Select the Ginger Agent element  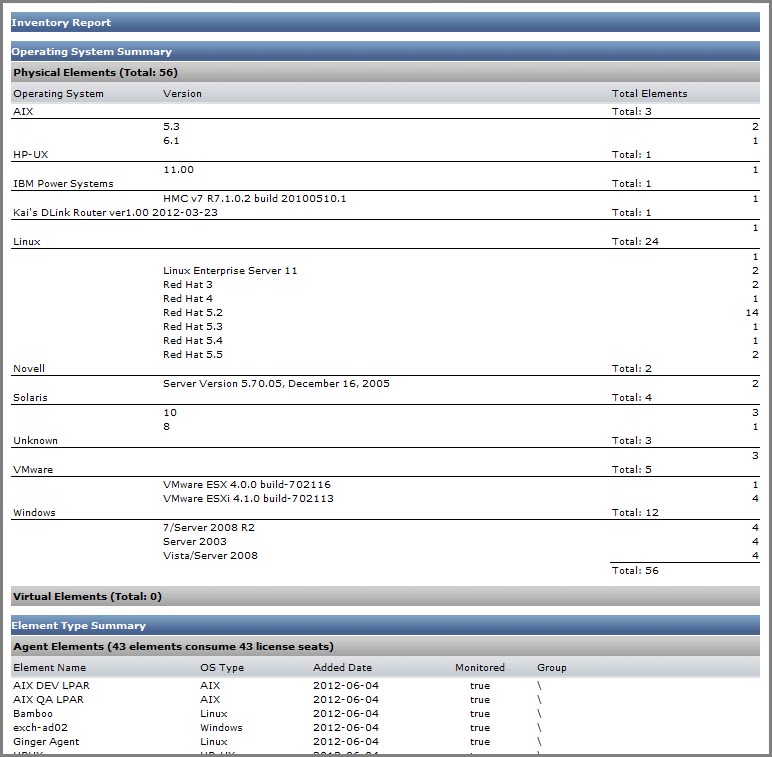coord(46,742)
